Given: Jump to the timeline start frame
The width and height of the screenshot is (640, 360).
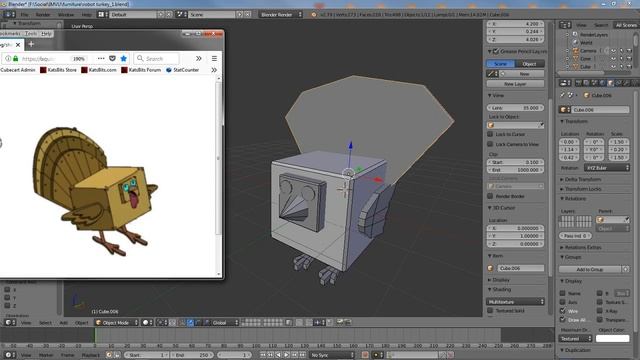Looking at the screenshot, I should (263, 355).
